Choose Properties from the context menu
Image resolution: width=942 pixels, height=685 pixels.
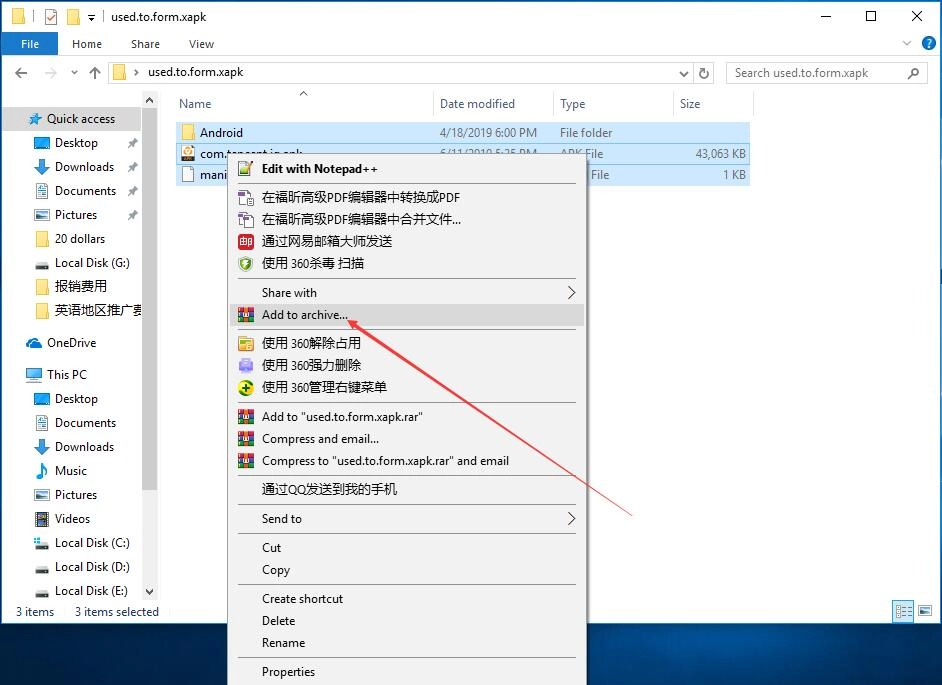288,672
